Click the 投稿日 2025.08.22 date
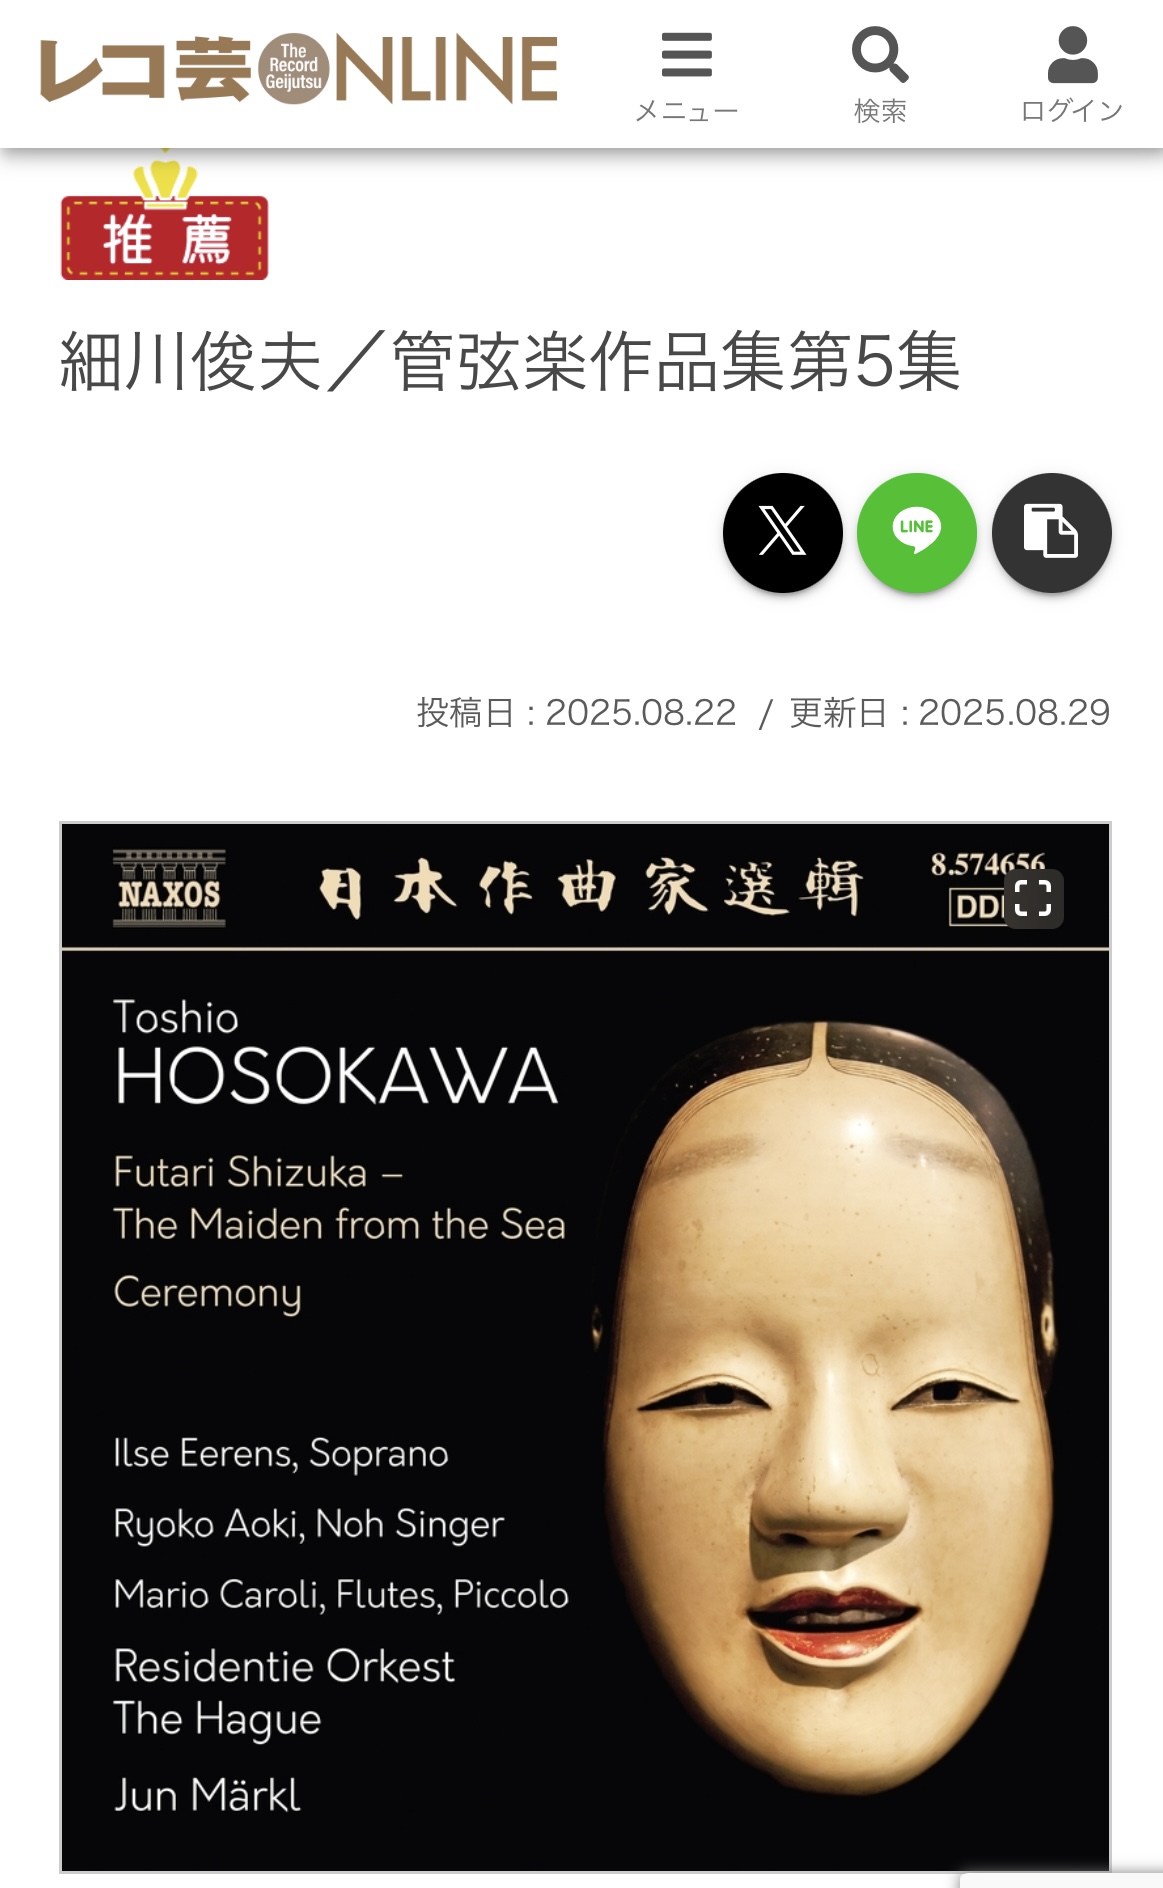This screenshot has height=1888, width=1163. coord(576,713)
